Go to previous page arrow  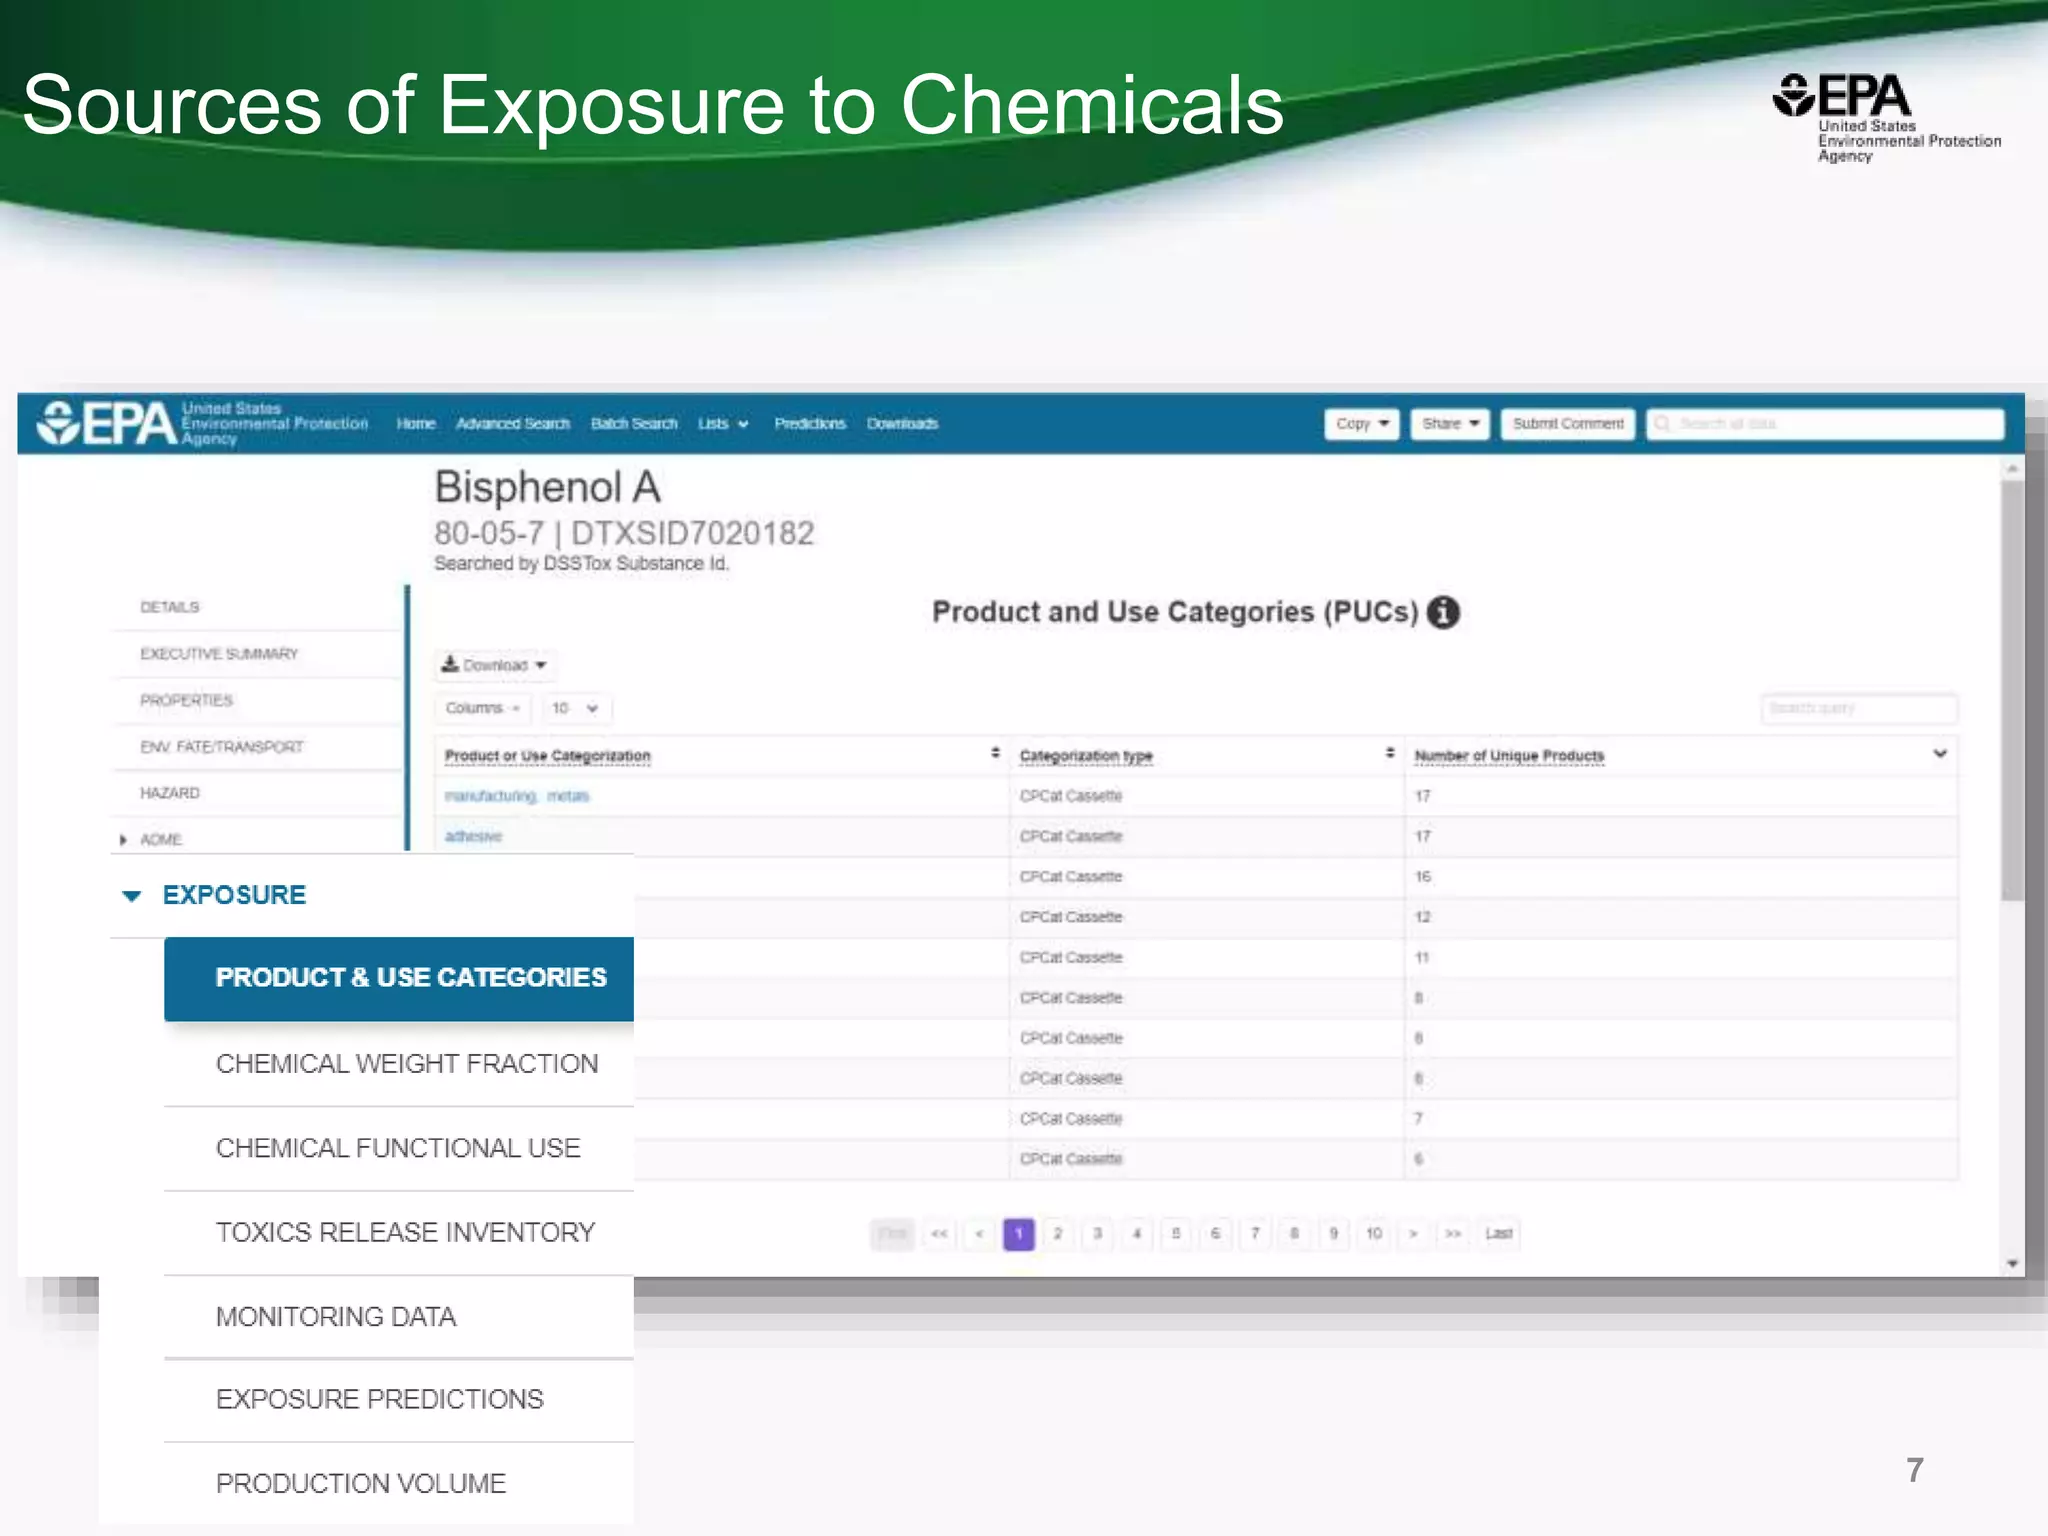click(x=979, y=1234)
